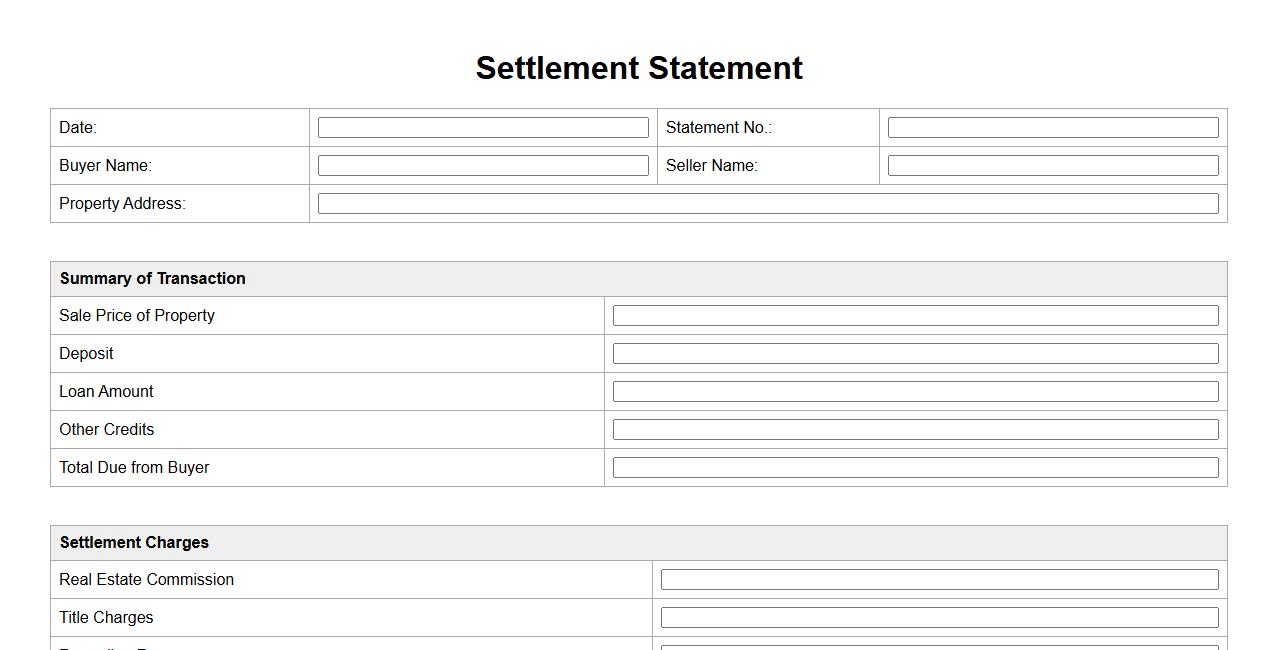This screenshot has height=650, width=1278.
Task: Click the Sale Price of Property label
Action: pos(137,316)
